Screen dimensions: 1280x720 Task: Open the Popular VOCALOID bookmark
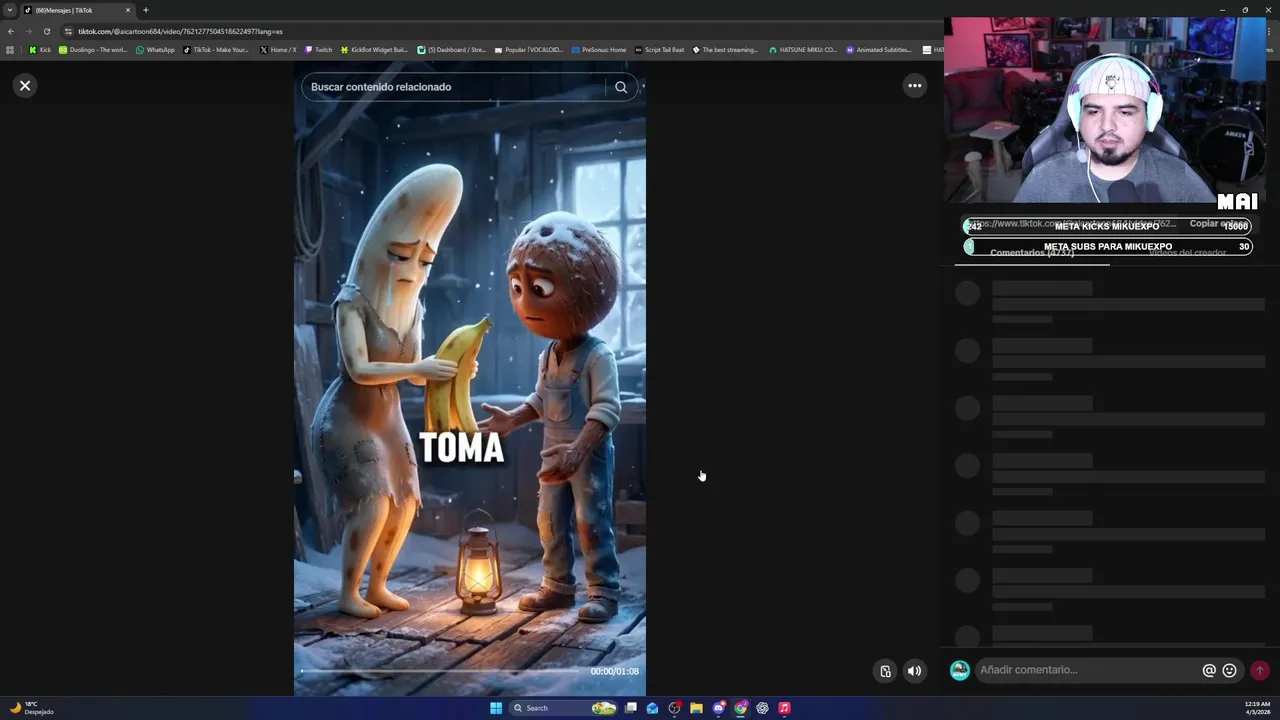click(x=528, y=50)
